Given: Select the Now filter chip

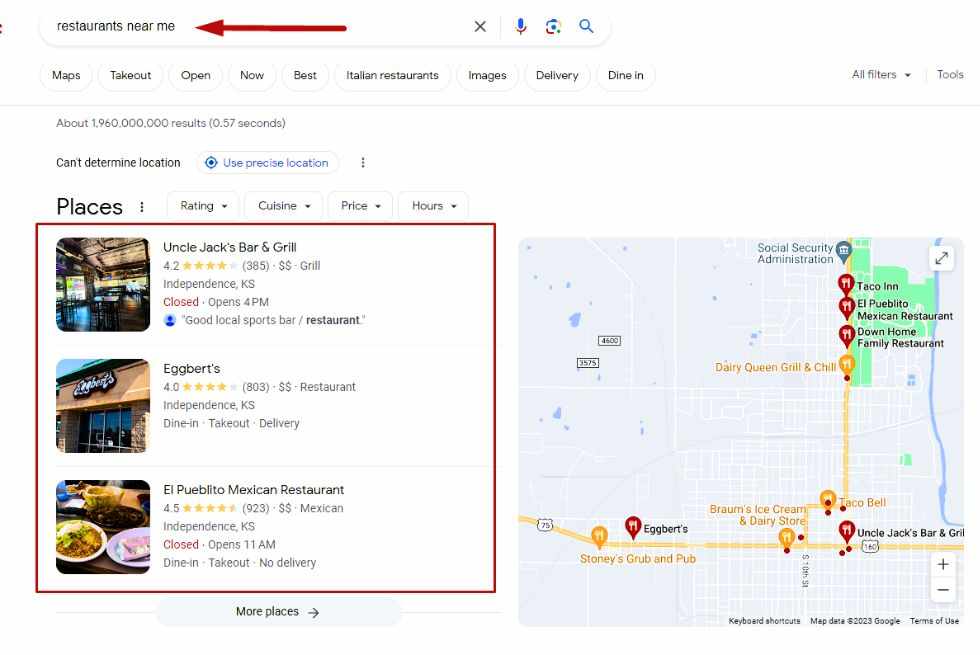Looking at the screenshot, I should click(252, 75).
